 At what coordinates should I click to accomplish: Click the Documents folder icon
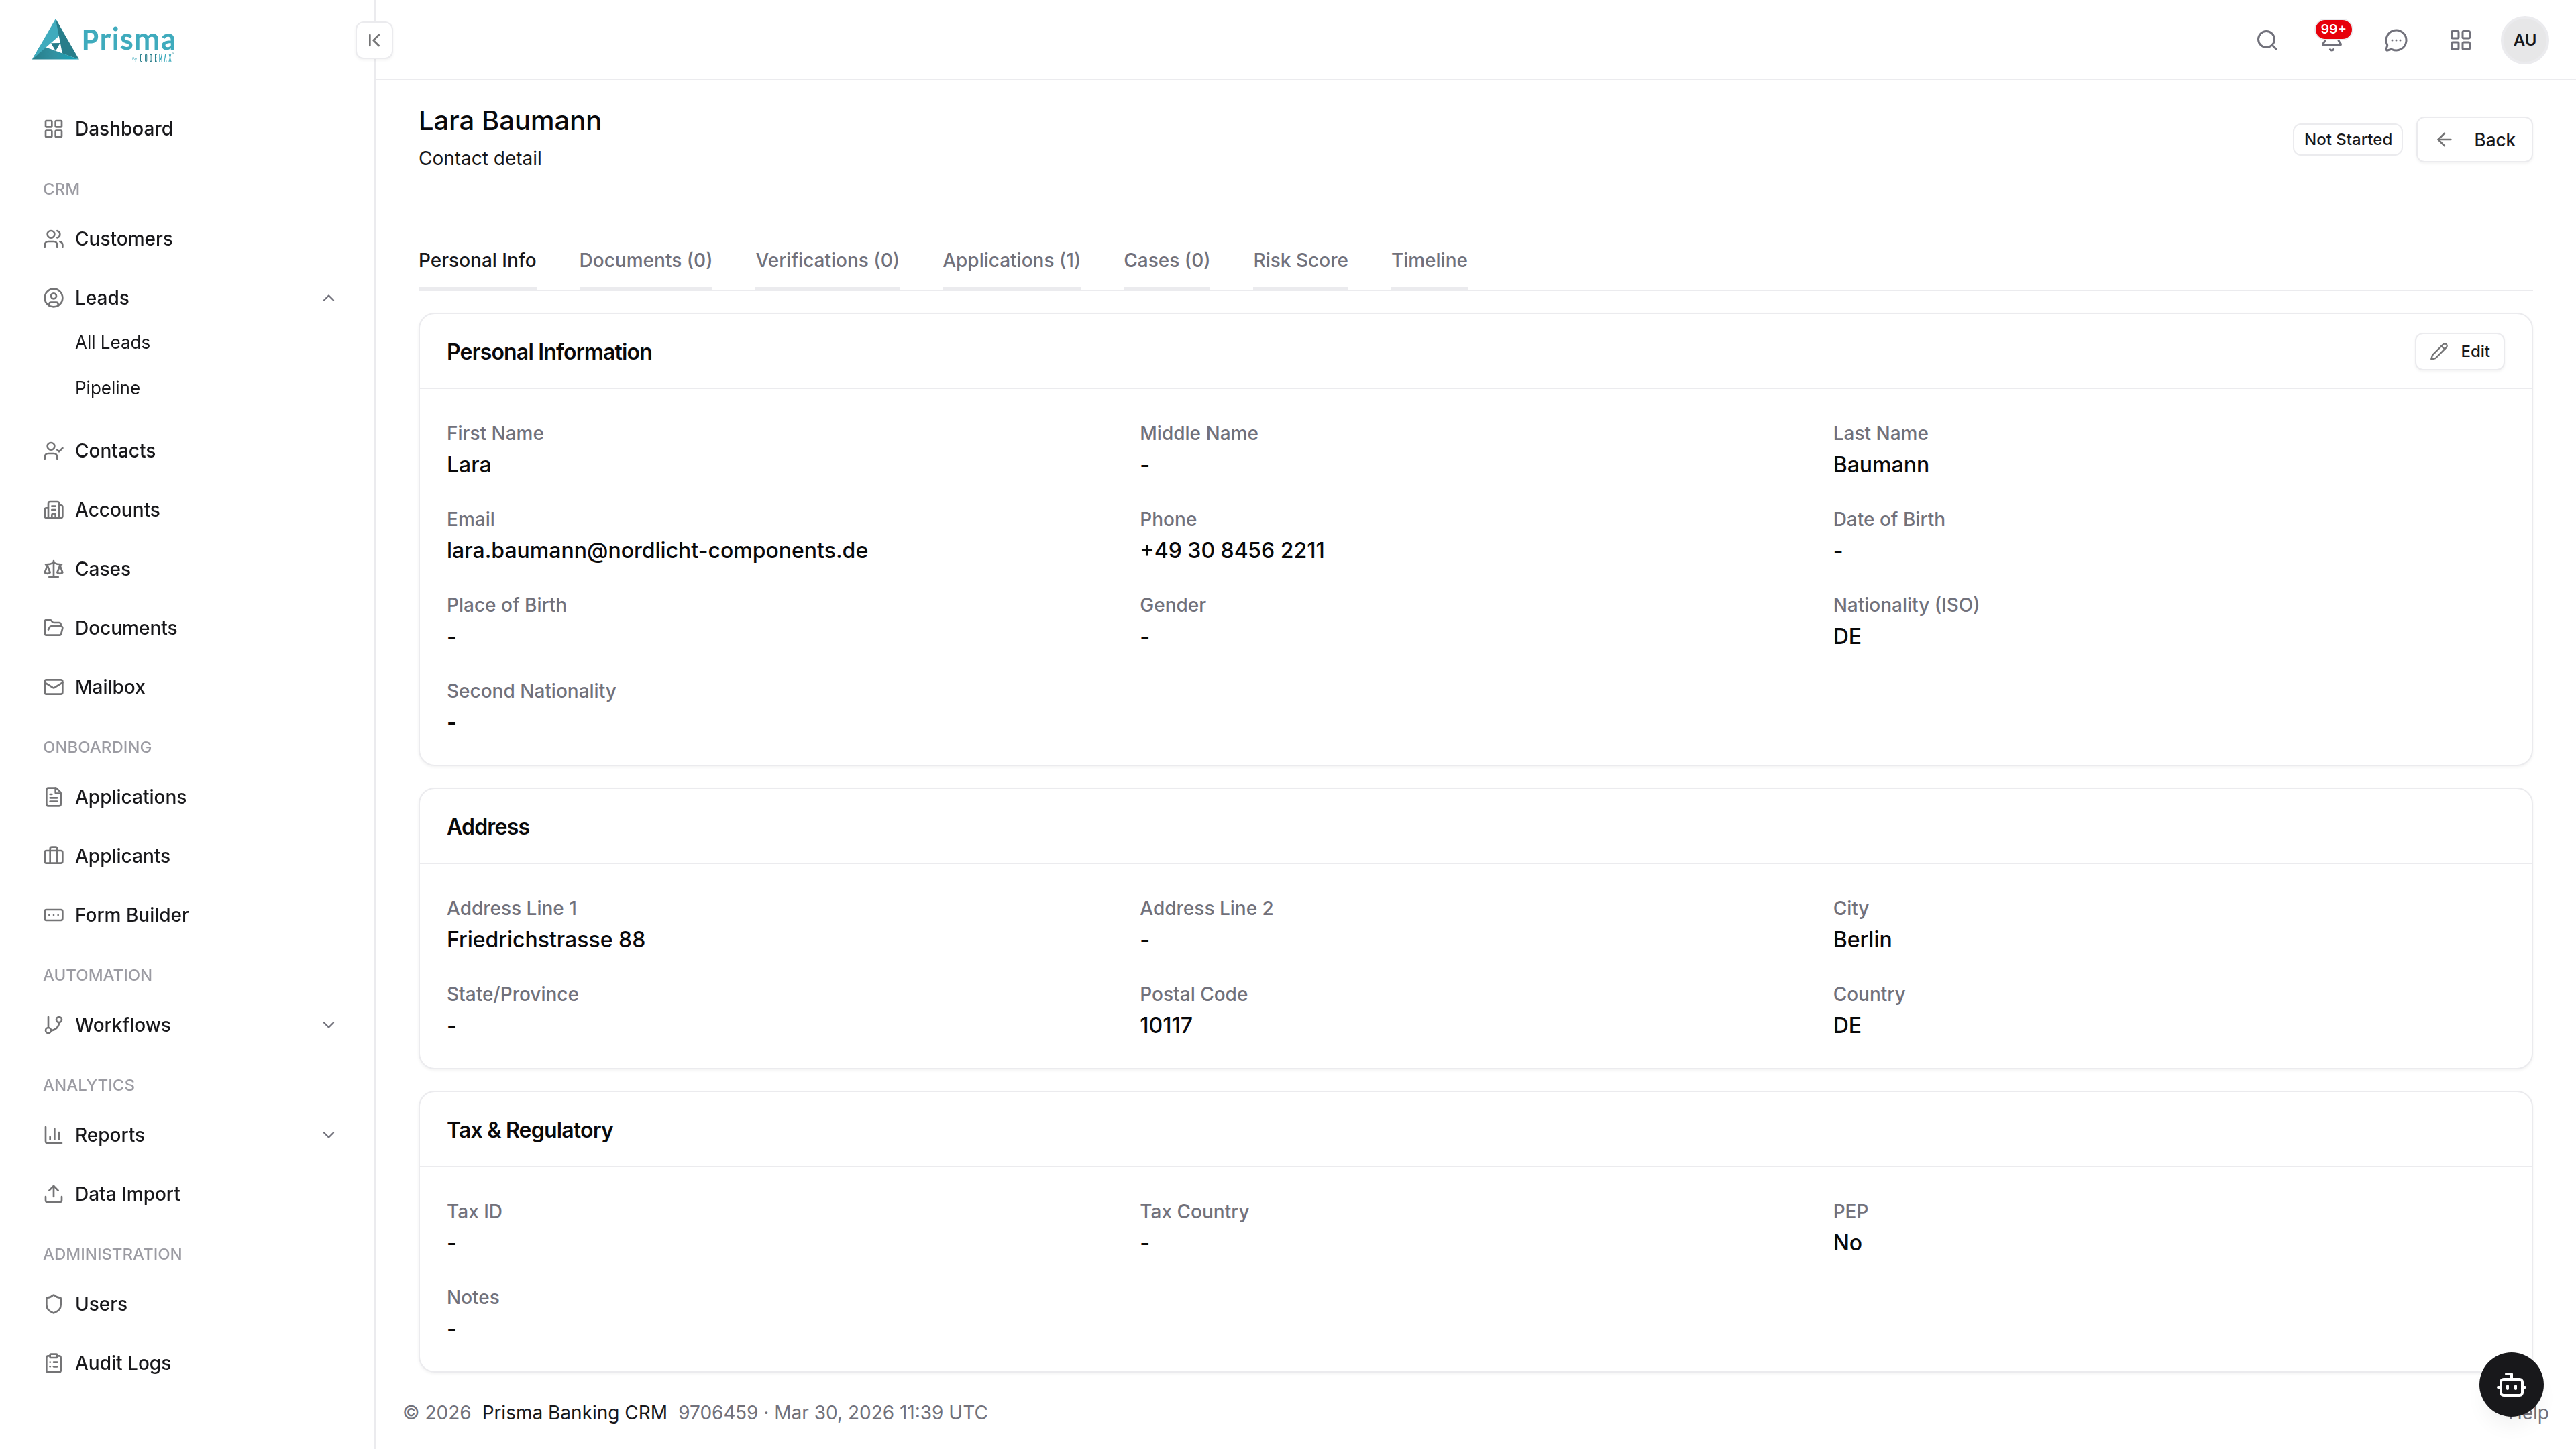(x=54, y=628)
